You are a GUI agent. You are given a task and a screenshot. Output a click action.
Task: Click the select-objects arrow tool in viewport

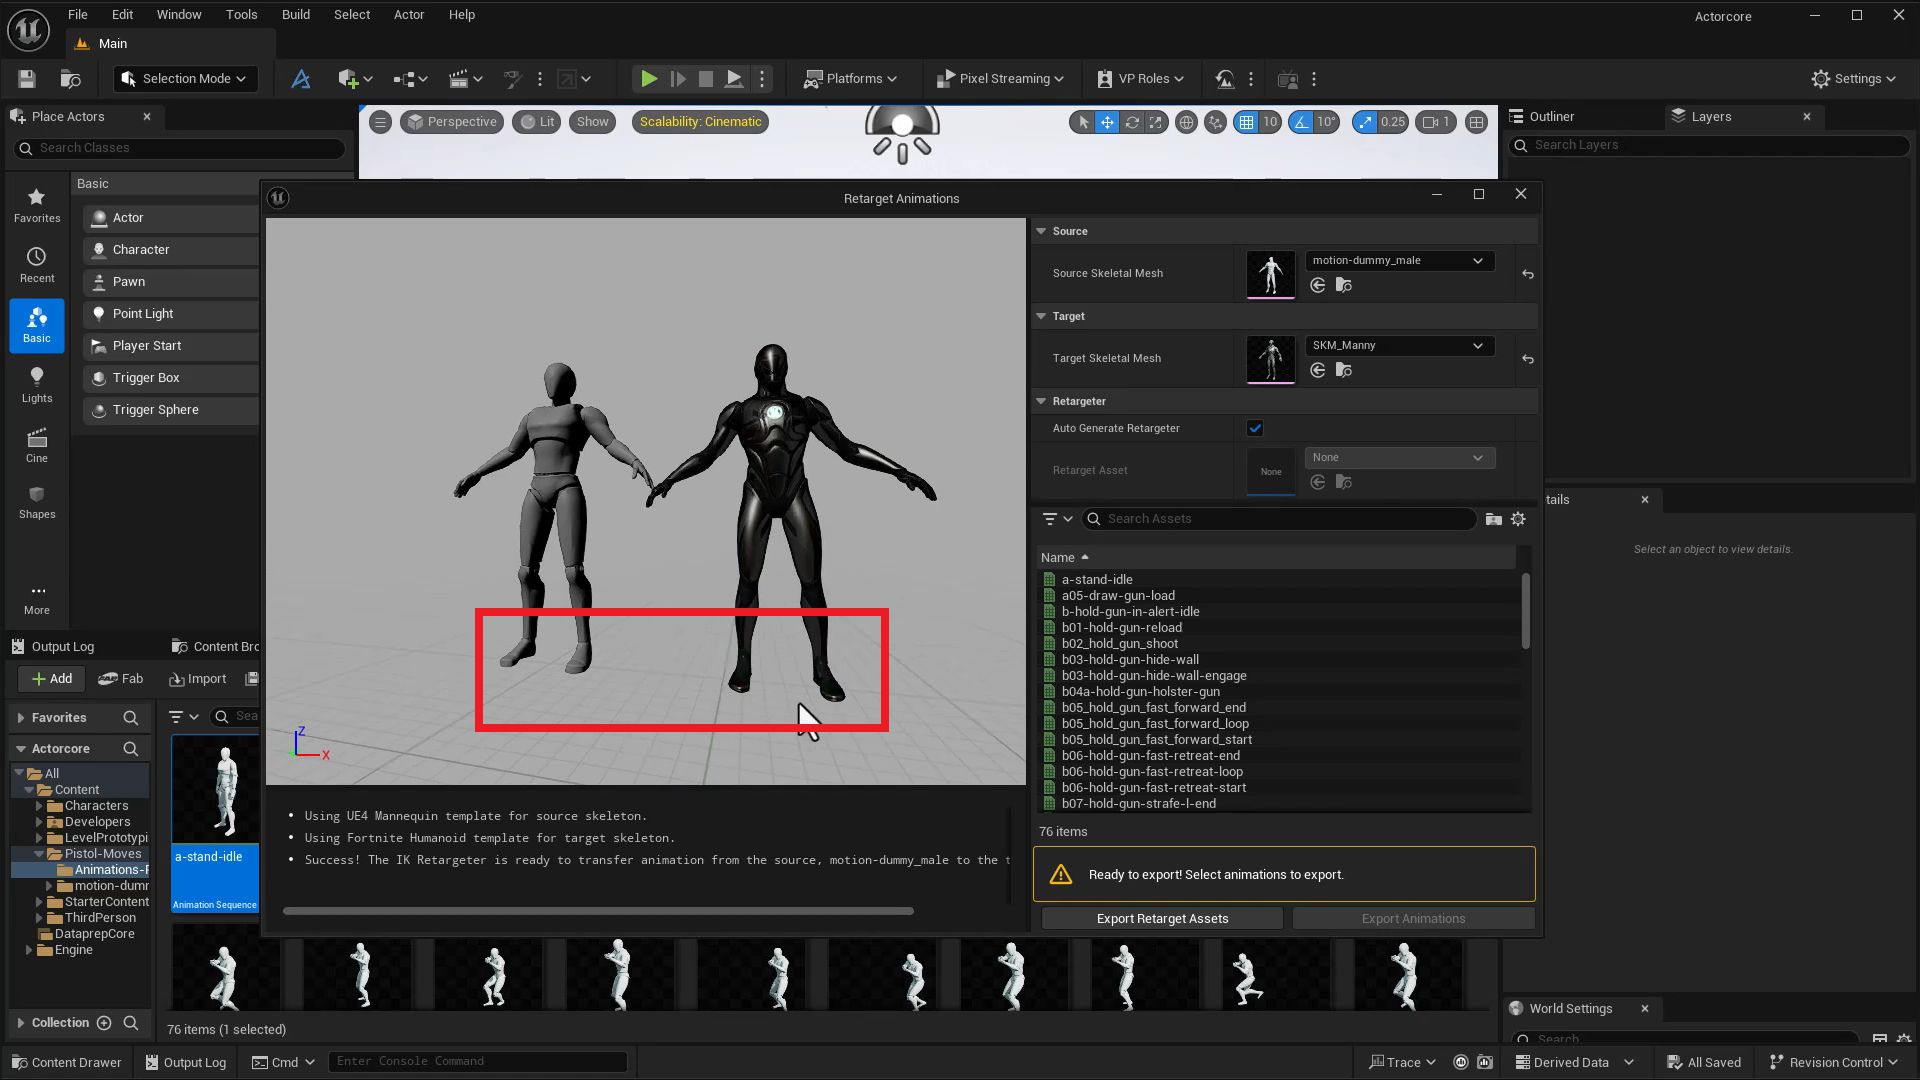click(x=1083, y=122)
